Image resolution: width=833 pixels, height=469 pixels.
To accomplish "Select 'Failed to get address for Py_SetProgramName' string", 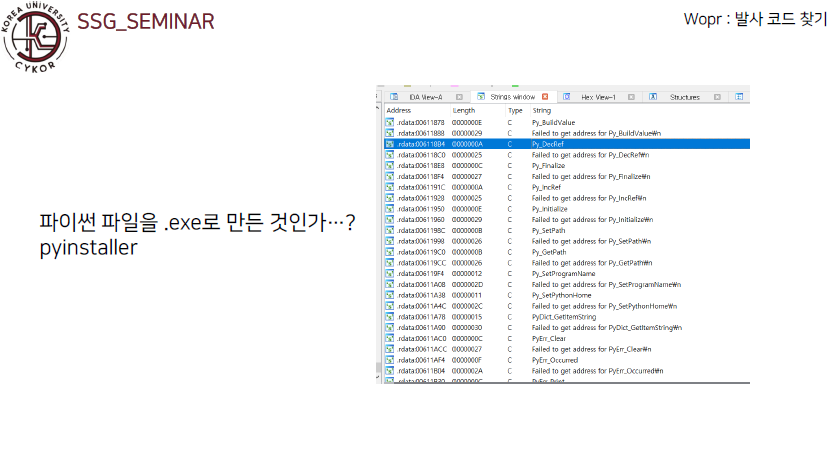I will pyautogui.click(x=606, y=285).
